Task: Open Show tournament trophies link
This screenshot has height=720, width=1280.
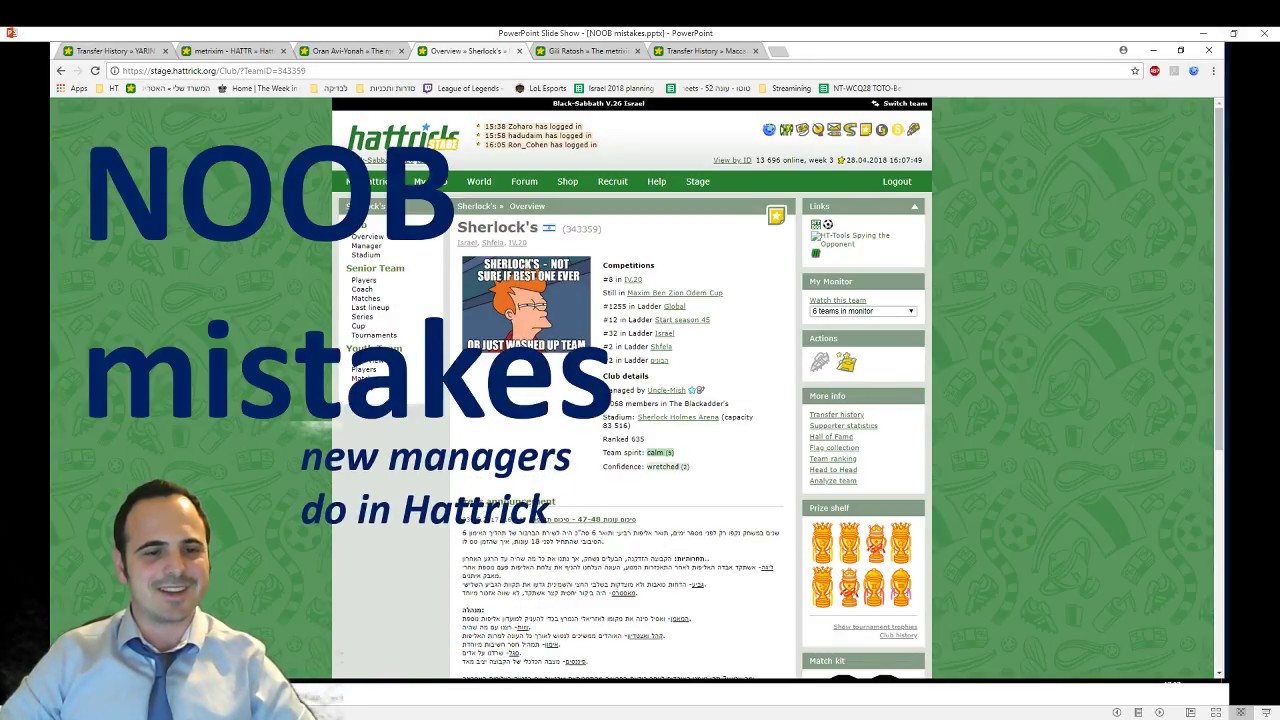Action: click(x=875, y=627)
